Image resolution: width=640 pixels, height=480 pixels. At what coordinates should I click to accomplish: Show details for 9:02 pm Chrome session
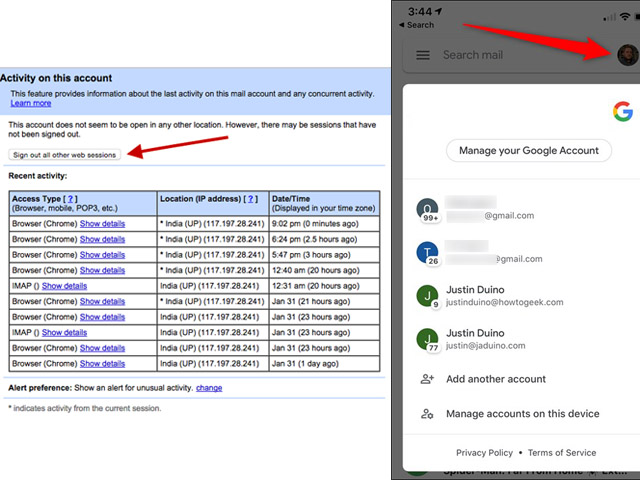[102, 224]
